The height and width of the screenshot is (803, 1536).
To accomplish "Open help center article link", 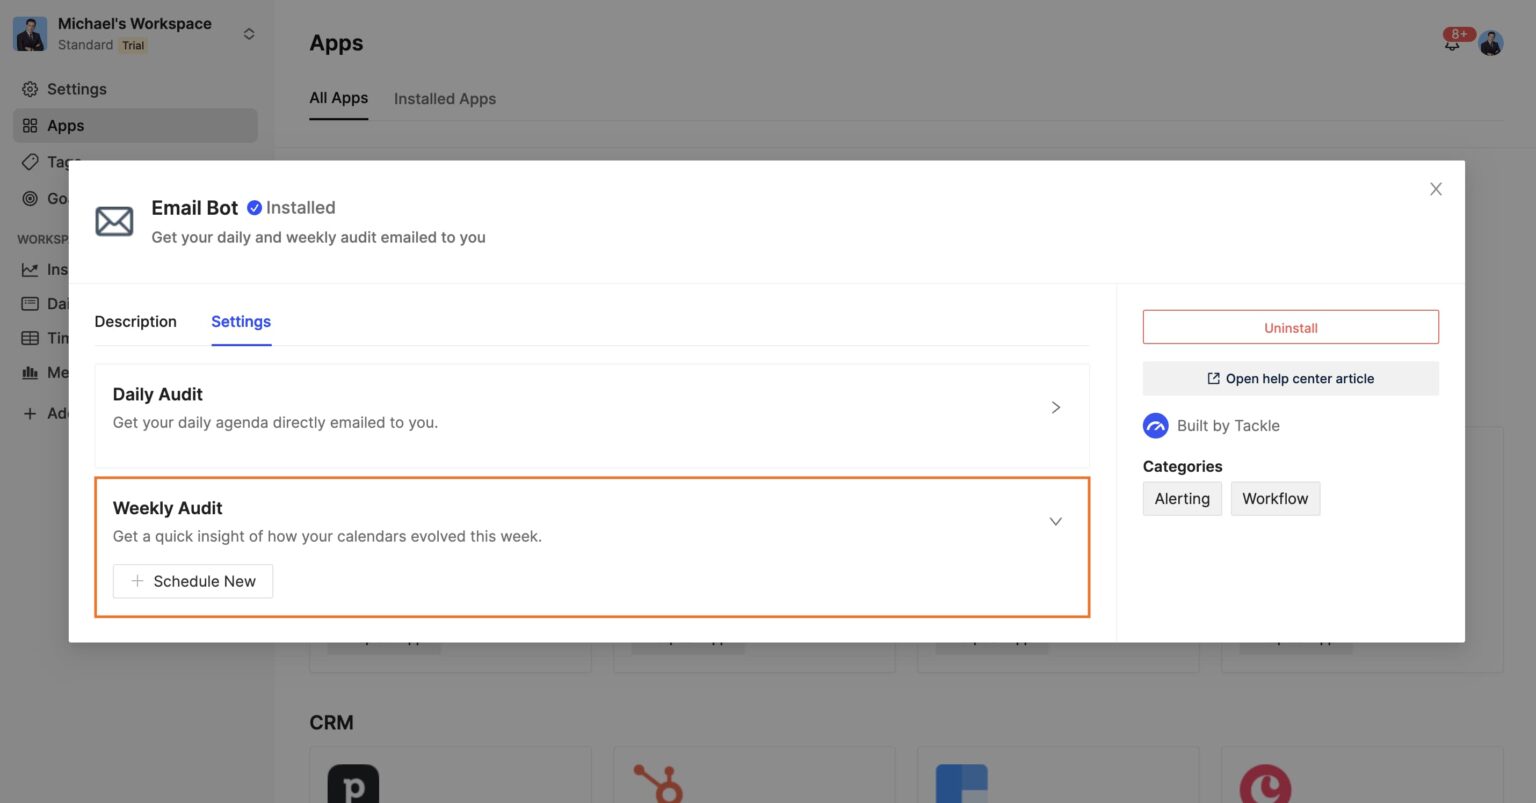I will pos(1291,379).
